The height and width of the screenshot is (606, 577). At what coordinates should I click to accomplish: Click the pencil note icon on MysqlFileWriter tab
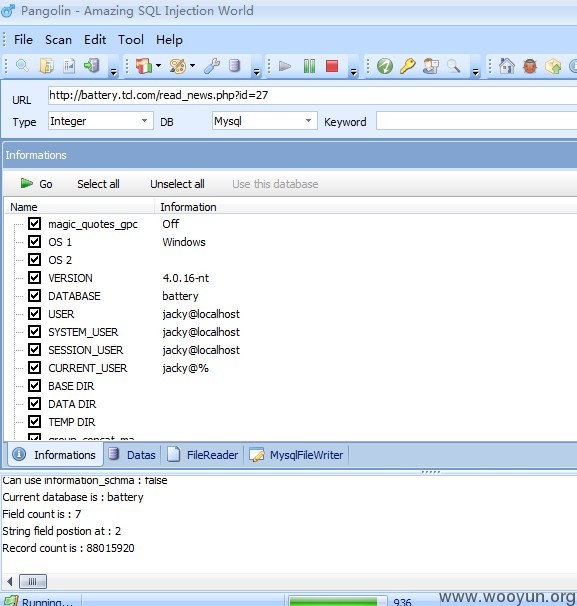[x=257, y=454]
